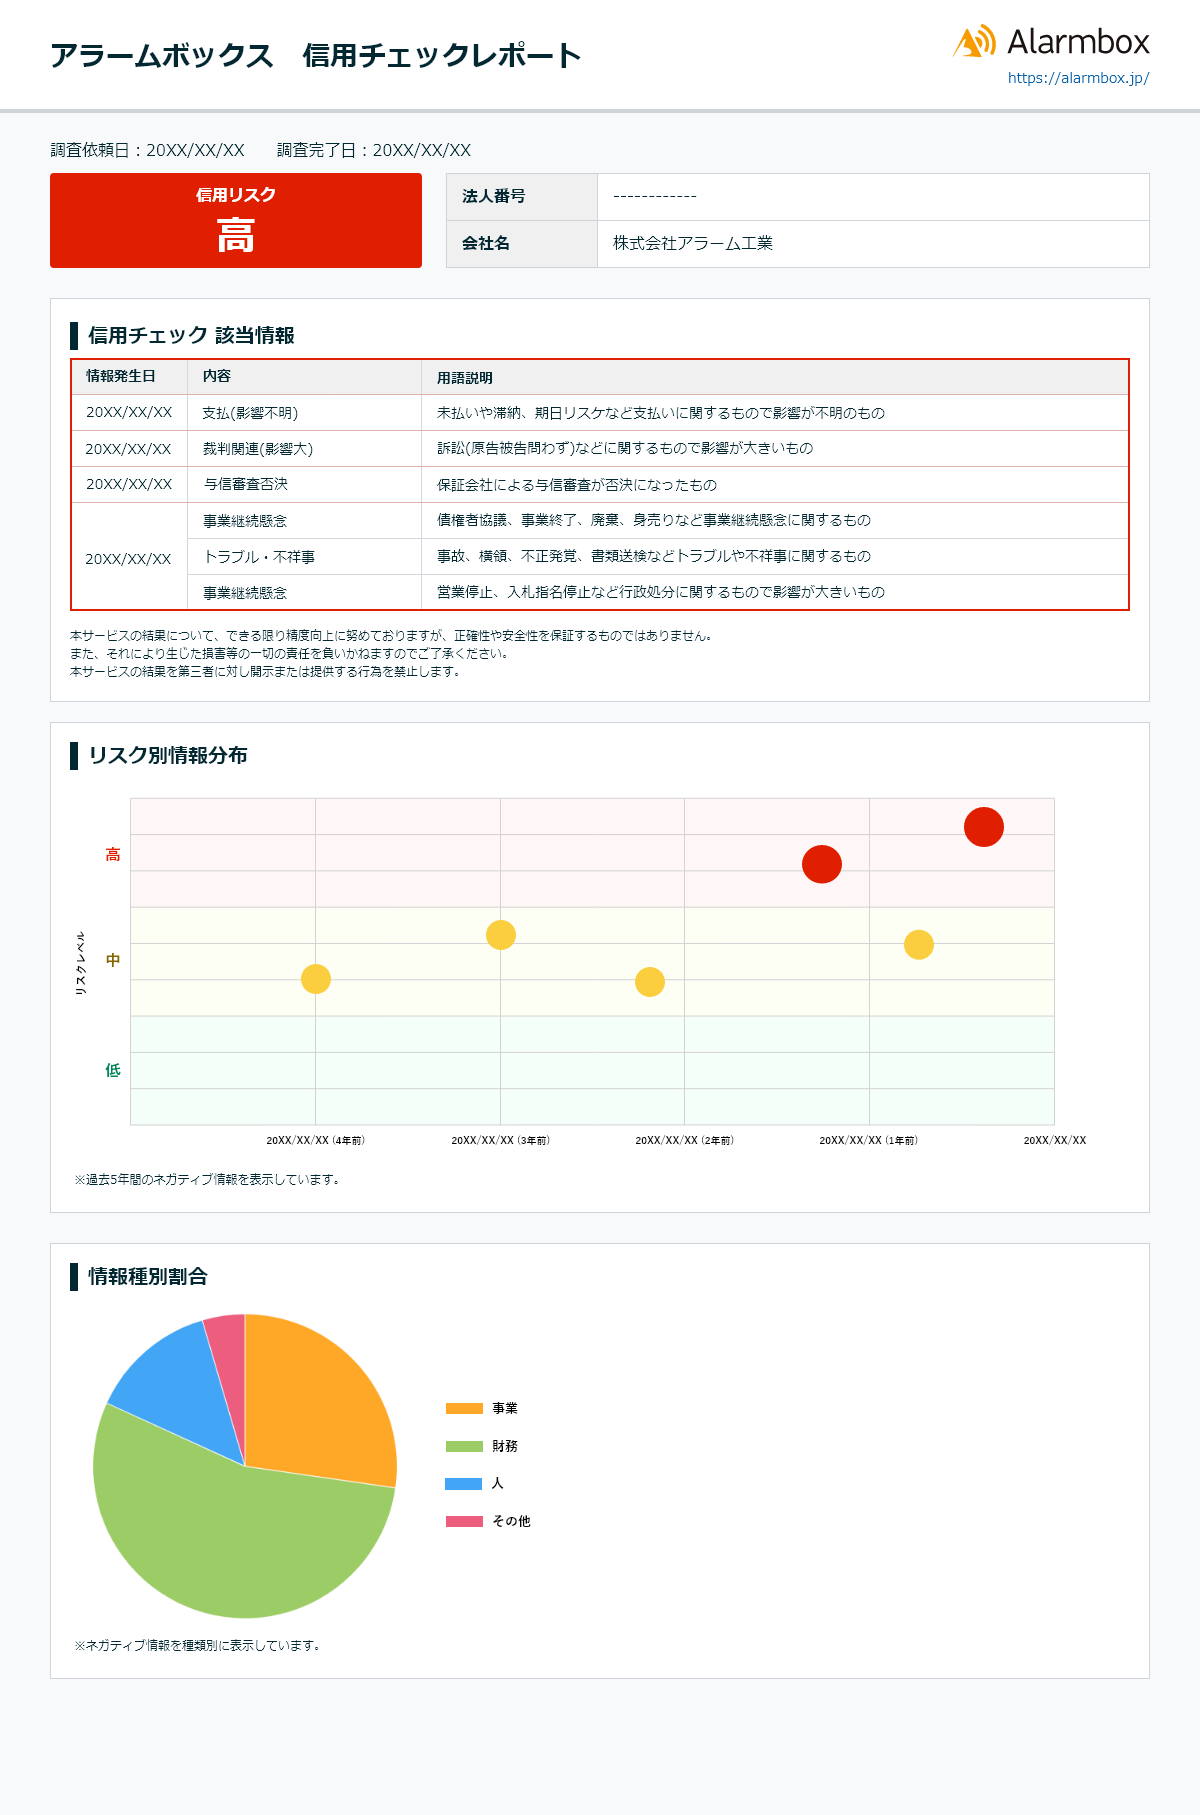The image size is (1200, 1815).
Task: Click the red 信用リスク 高 badge
Action: pyautogui.click(x=236, y=221)
